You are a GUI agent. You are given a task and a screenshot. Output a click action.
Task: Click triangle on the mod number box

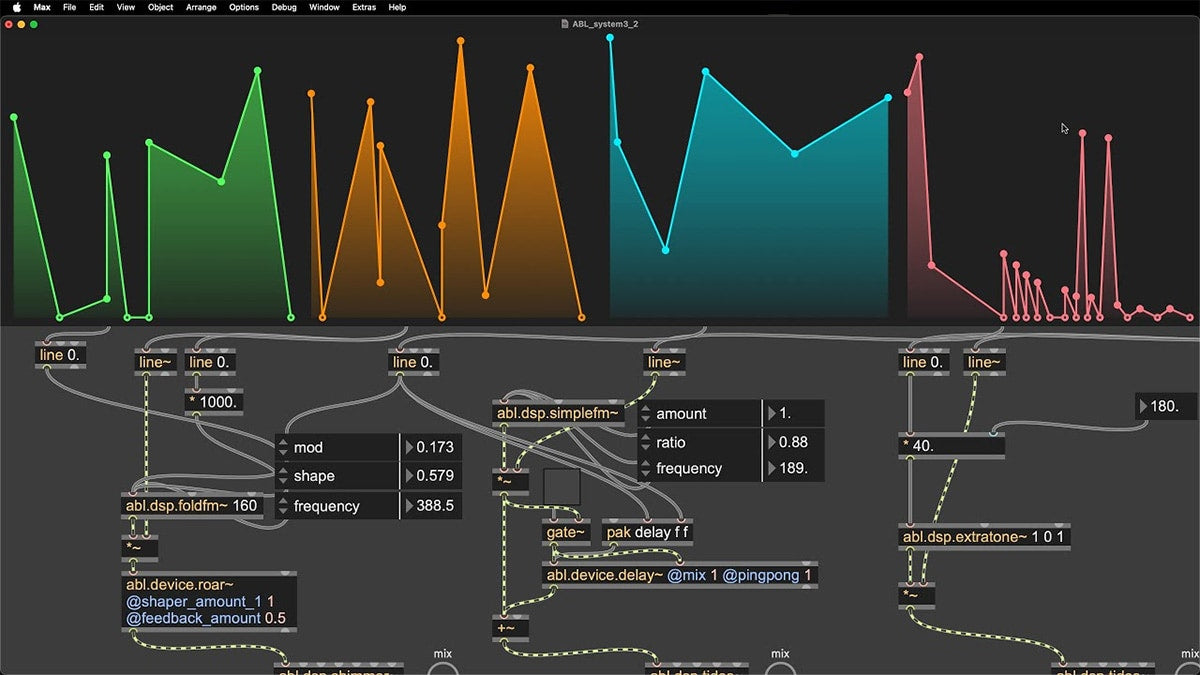(x=408, y=448)
